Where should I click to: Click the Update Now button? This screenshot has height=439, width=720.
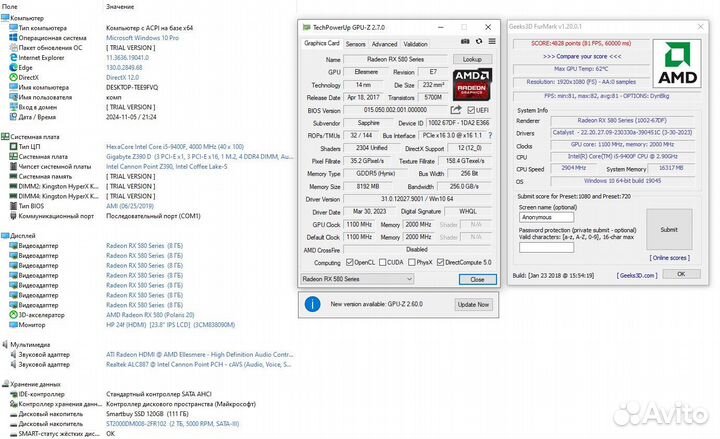point(473,304)
